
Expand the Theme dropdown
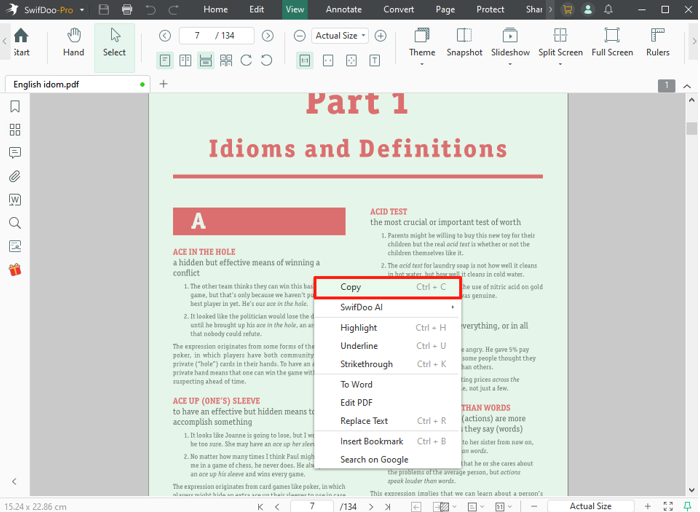click(x=422, y=64)
